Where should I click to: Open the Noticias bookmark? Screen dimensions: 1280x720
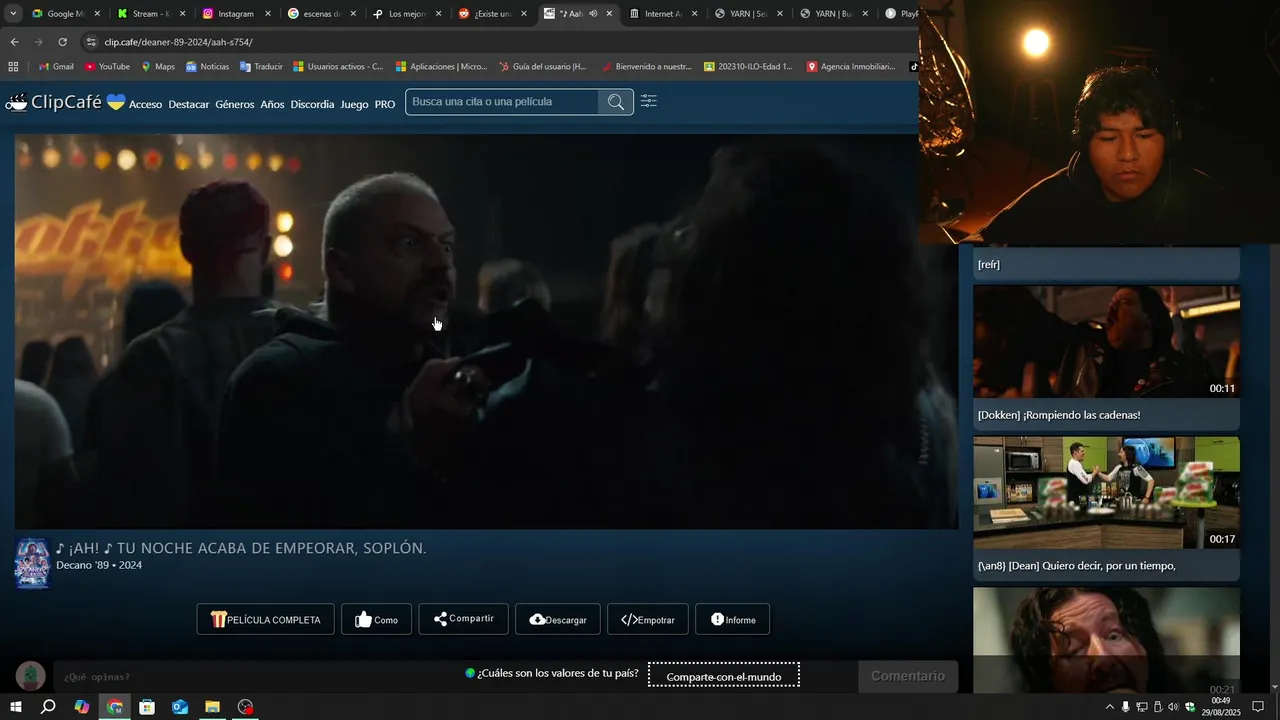coord(207,67)
